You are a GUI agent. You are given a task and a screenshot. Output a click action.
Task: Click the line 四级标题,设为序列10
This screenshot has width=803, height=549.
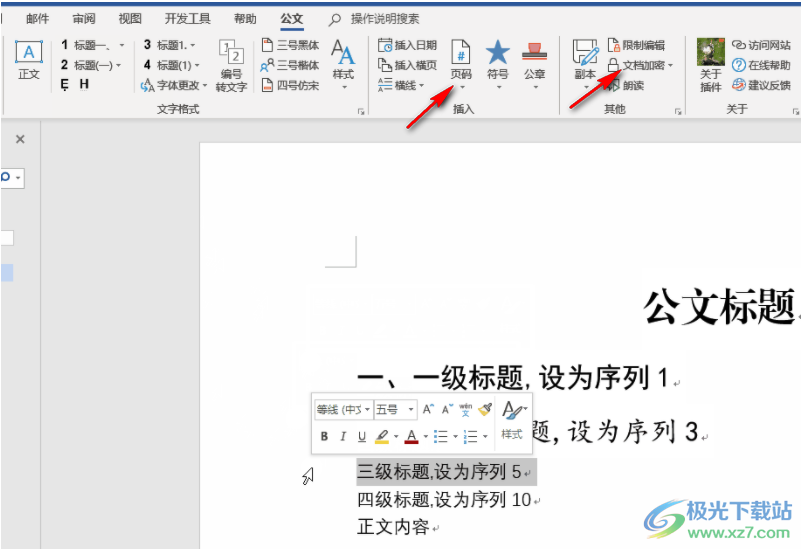pyautogui.click(x=445, y=499)
